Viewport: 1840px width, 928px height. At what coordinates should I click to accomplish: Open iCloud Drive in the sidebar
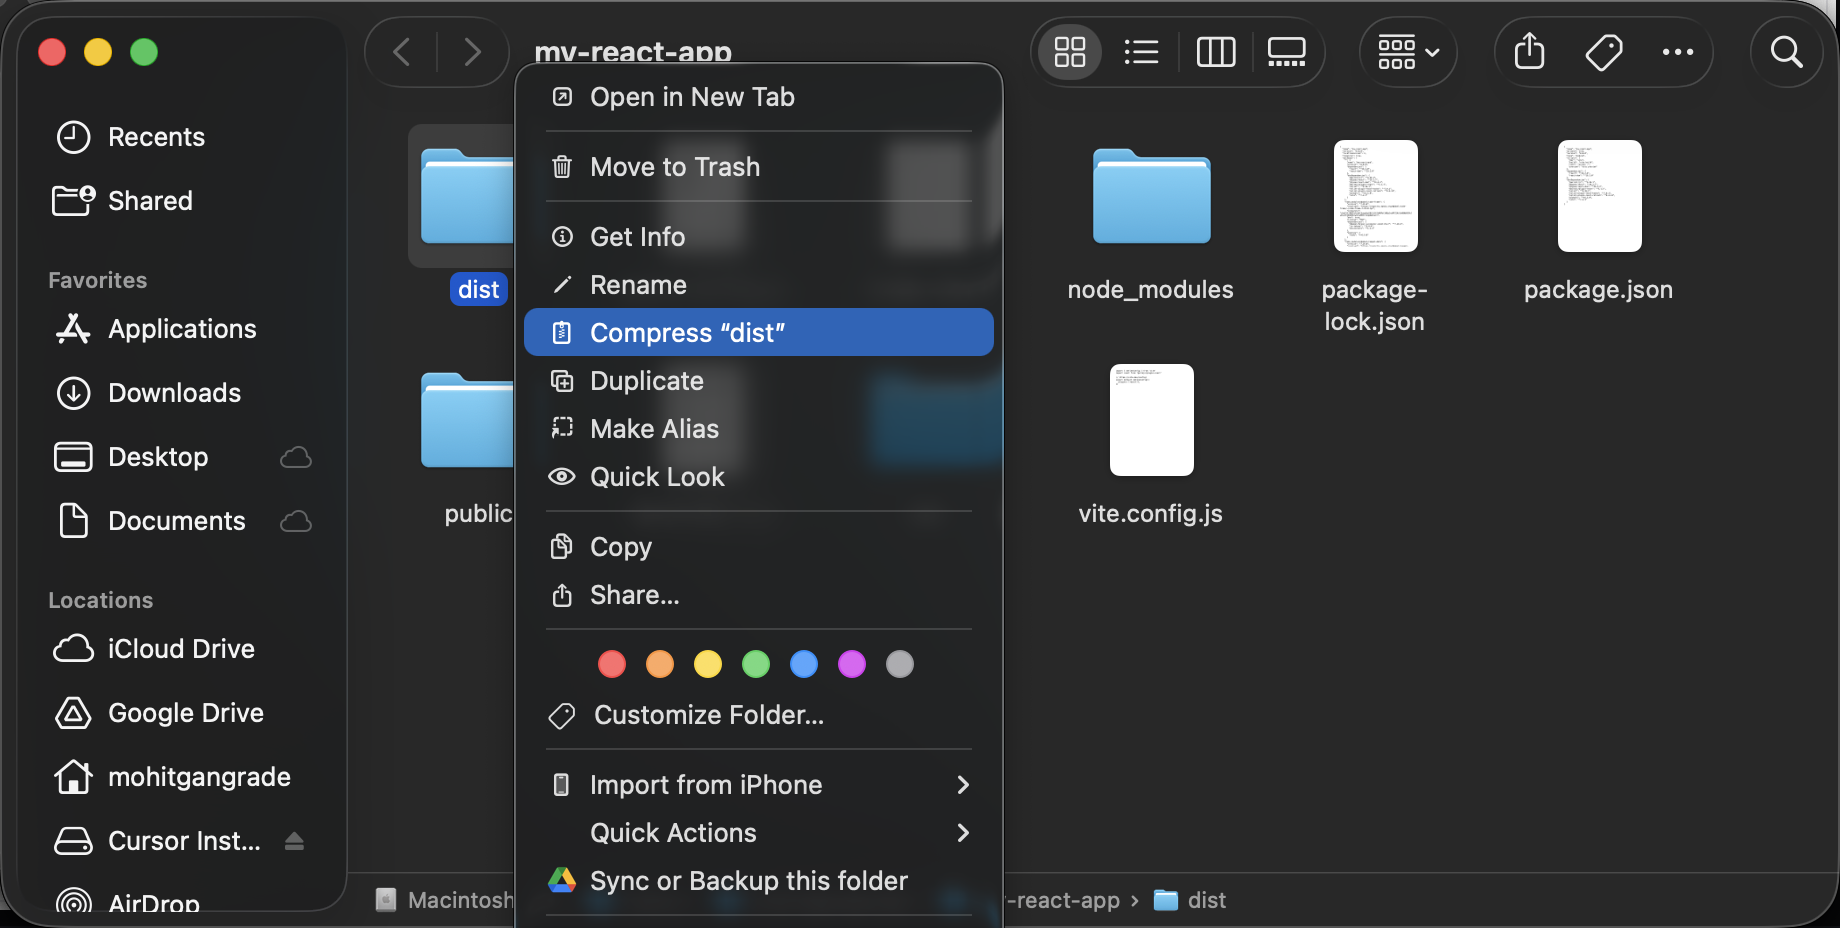pyautogui.click(x=180, y=648)
